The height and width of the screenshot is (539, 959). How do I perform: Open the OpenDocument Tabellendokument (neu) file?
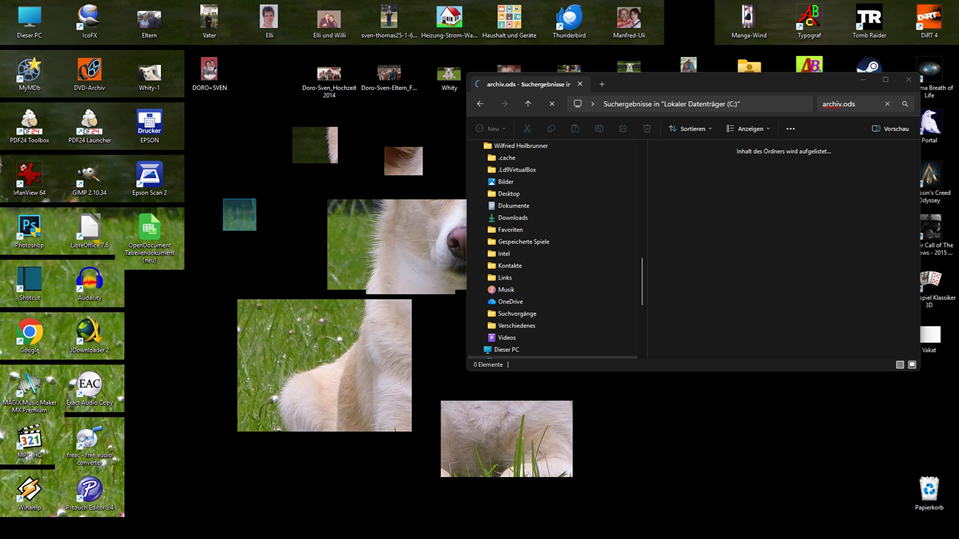(149, 239)
